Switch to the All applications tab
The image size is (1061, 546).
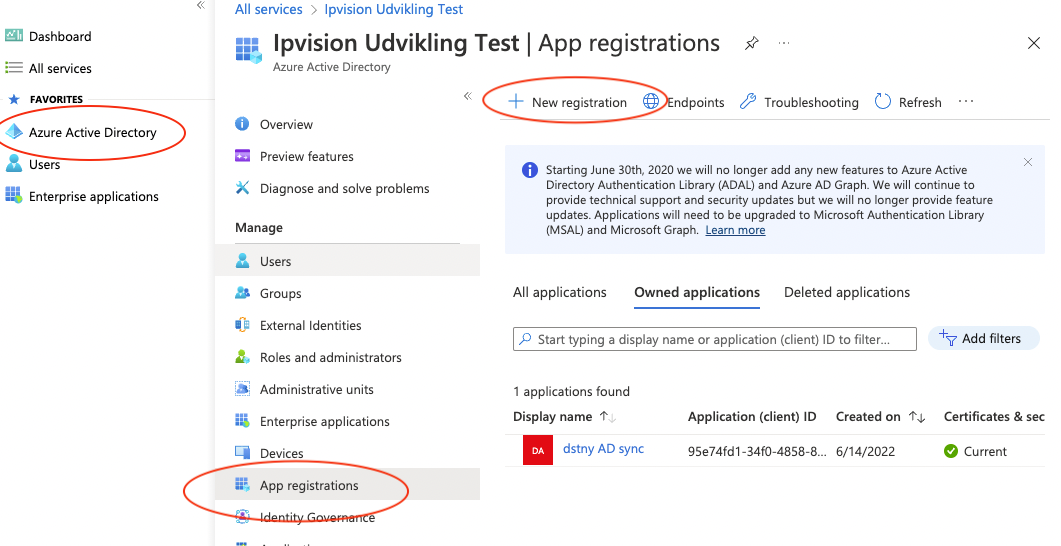click(560, 292)
